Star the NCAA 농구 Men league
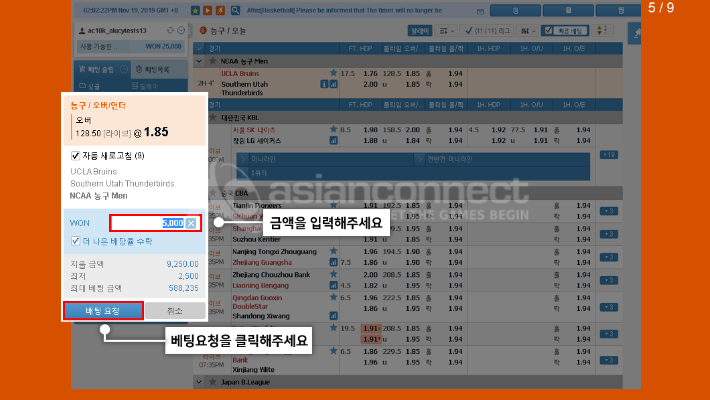 click(212, 61)
